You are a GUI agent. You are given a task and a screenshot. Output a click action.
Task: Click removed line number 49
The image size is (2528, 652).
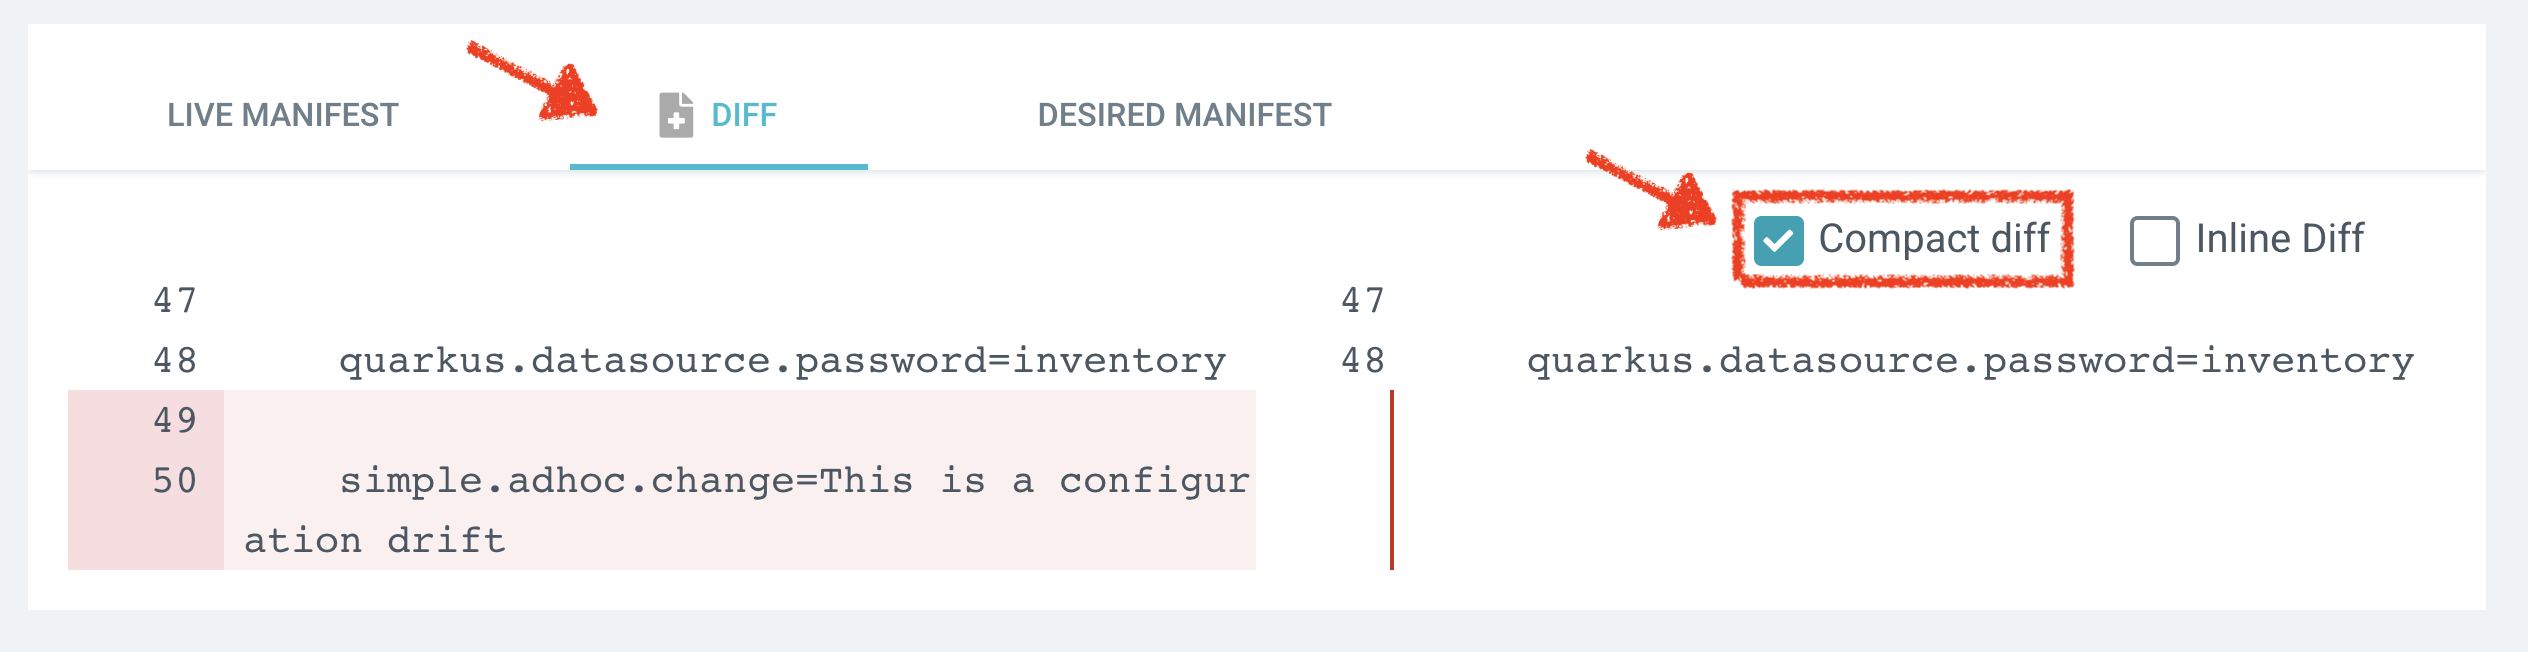pyautogui.click(x=175, y=420)
